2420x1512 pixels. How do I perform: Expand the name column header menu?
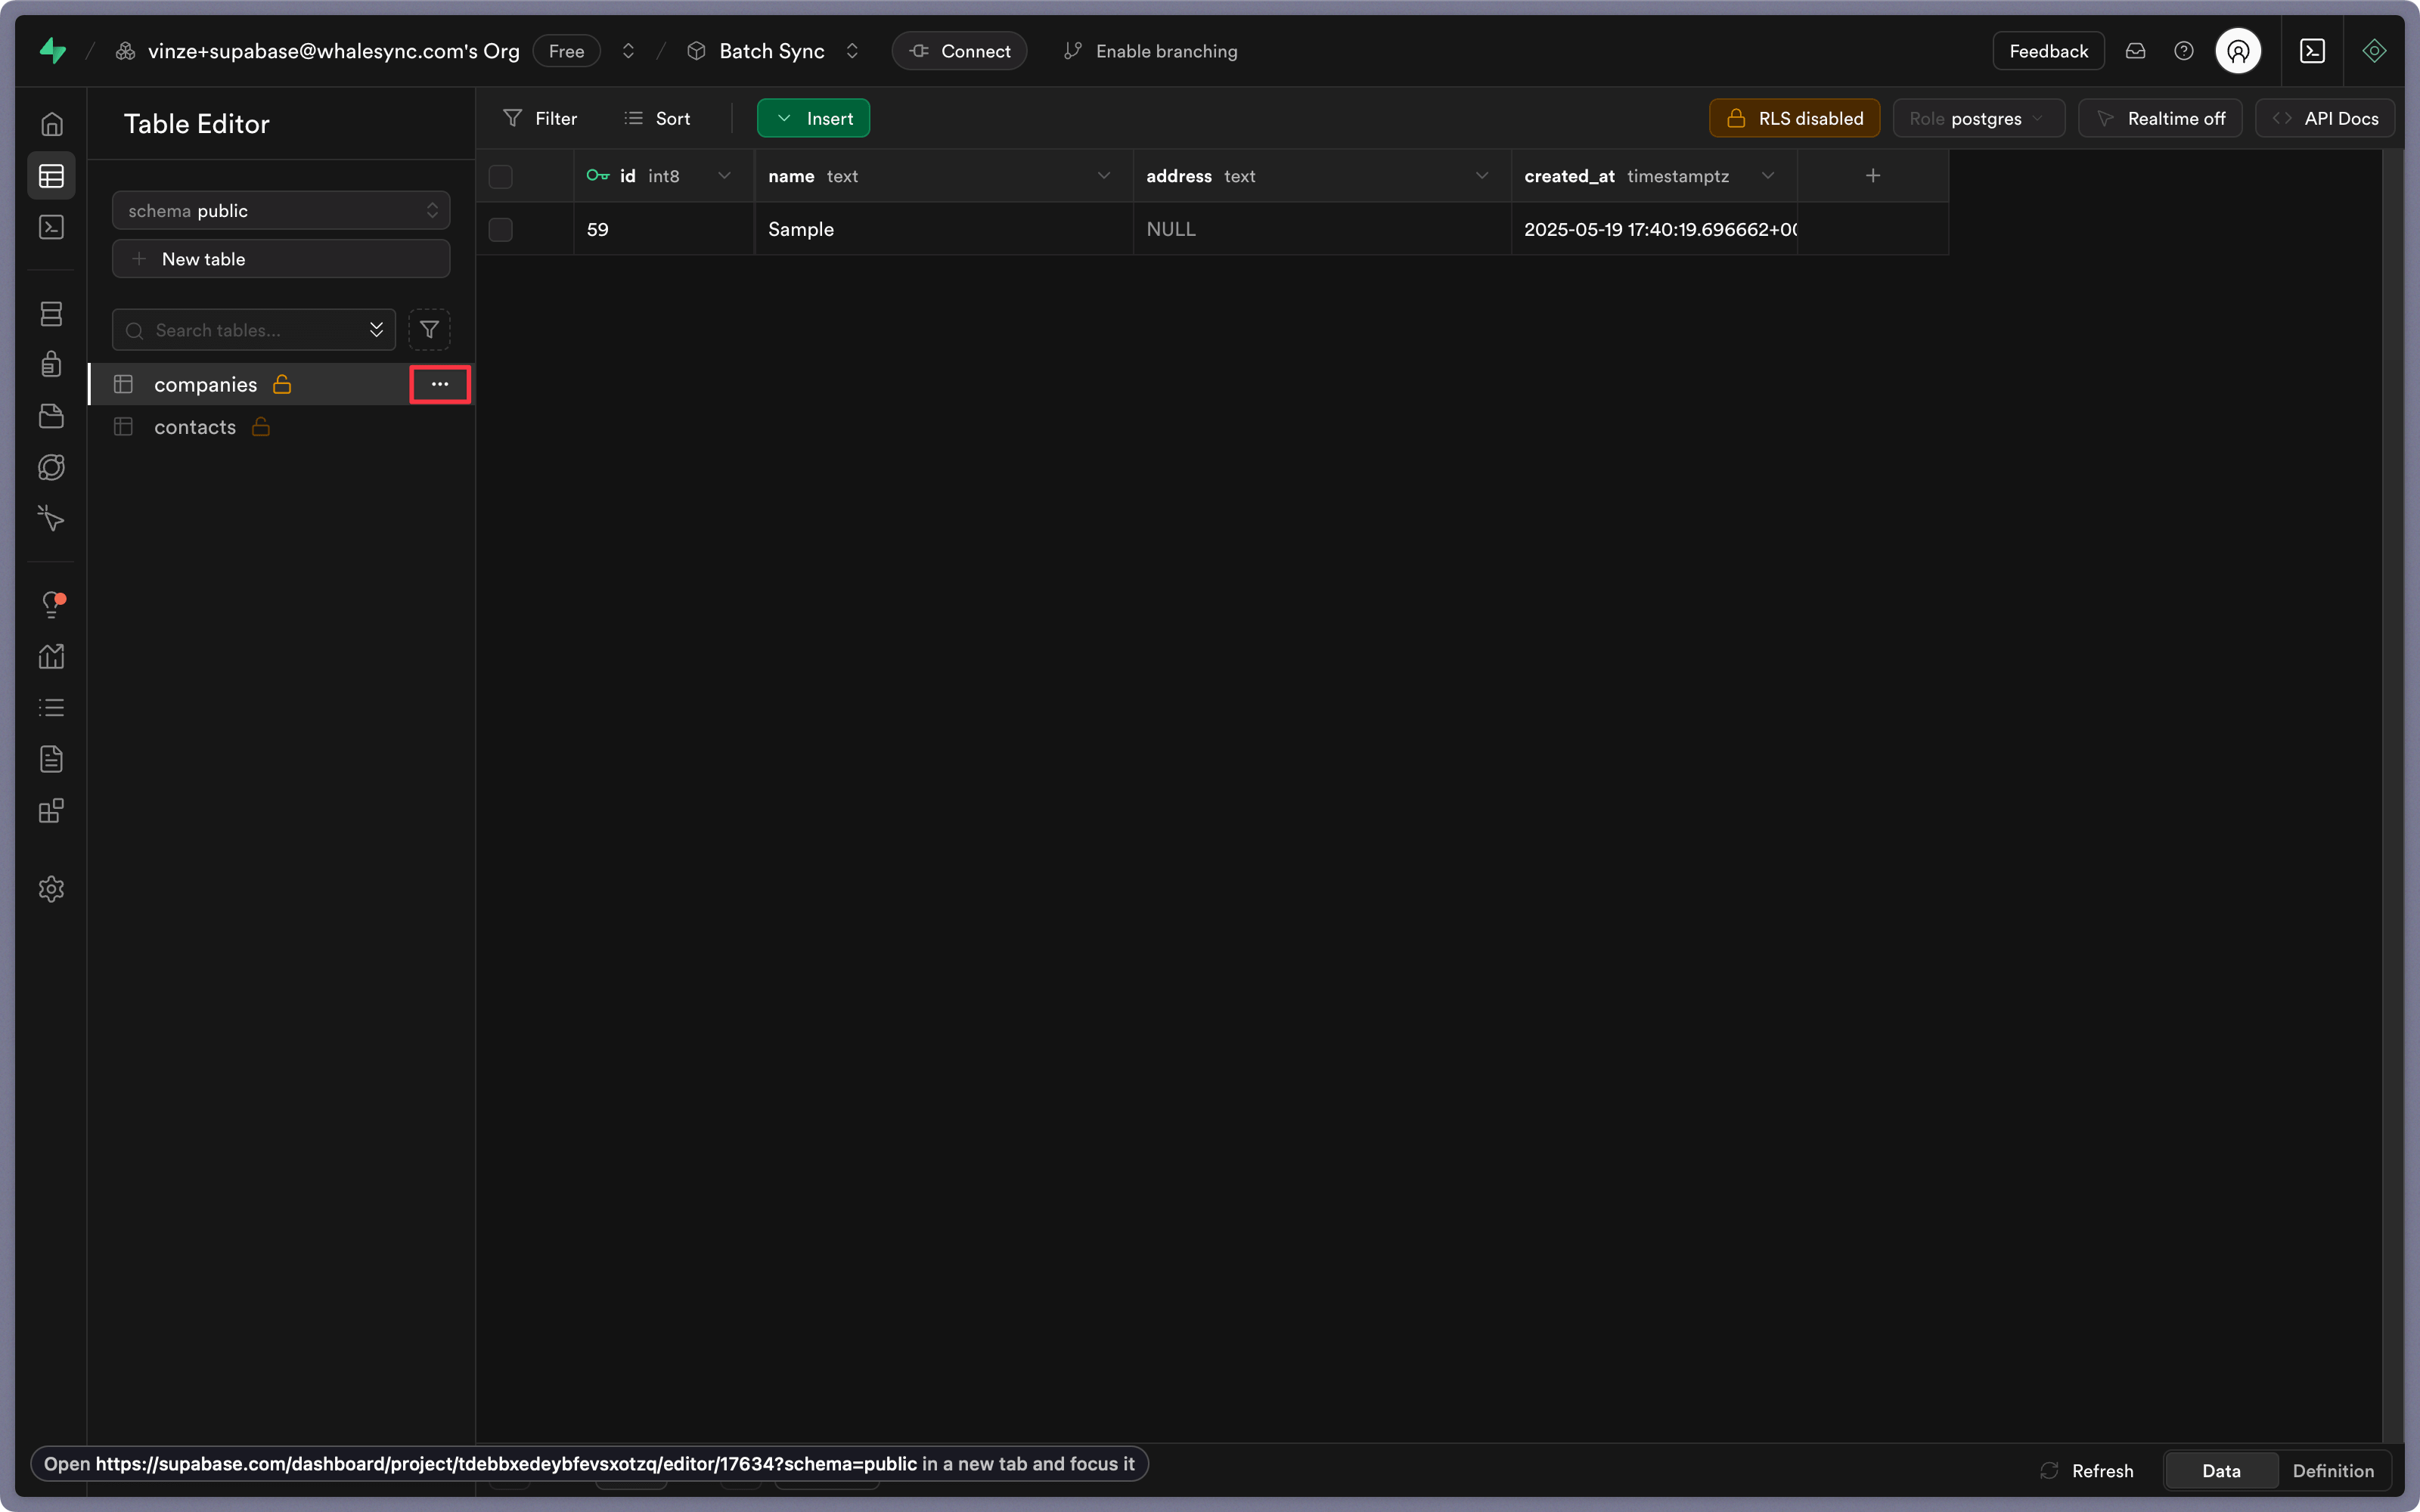tap(1104, 176)
